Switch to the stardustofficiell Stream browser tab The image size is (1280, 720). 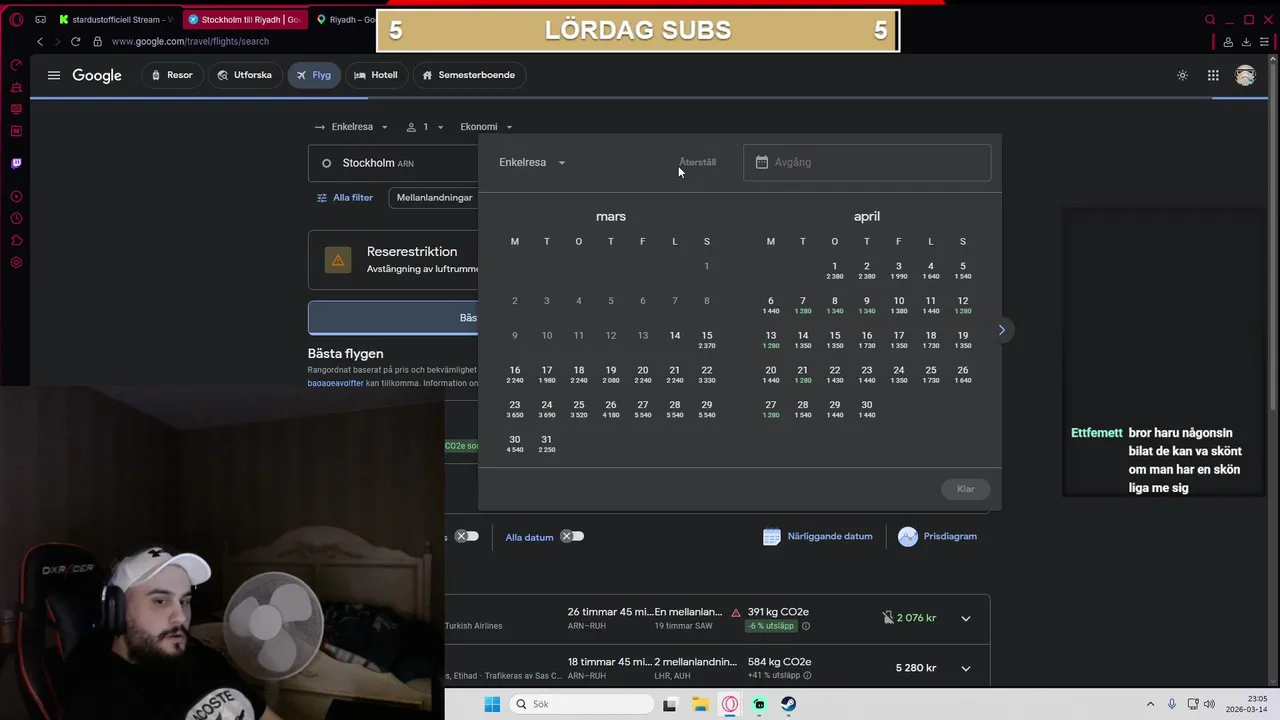116,19
